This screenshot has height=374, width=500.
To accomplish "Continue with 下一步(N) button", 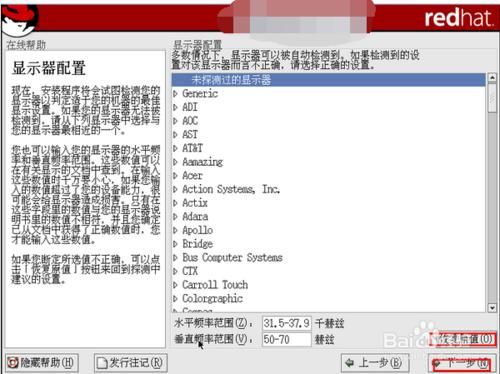I will [x=462, y=363].
